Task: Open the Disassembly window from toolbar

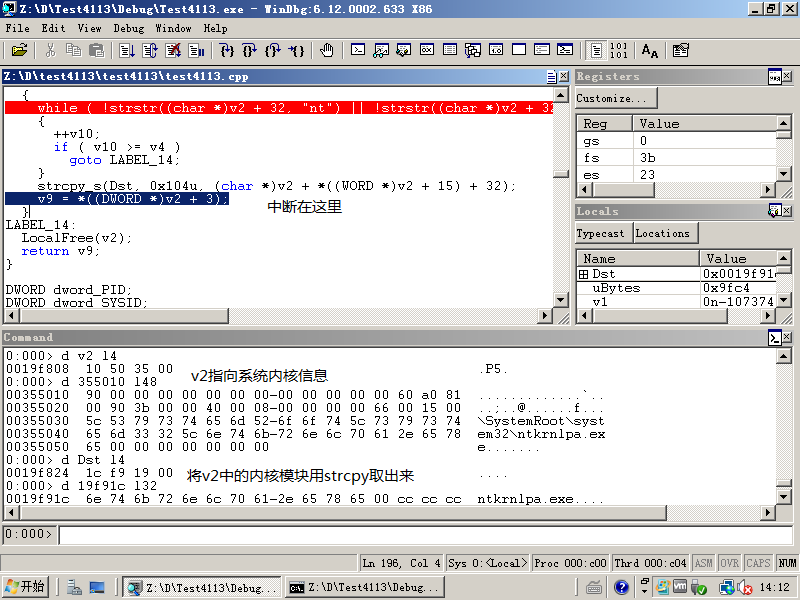Action: click(x=496, y=50)
